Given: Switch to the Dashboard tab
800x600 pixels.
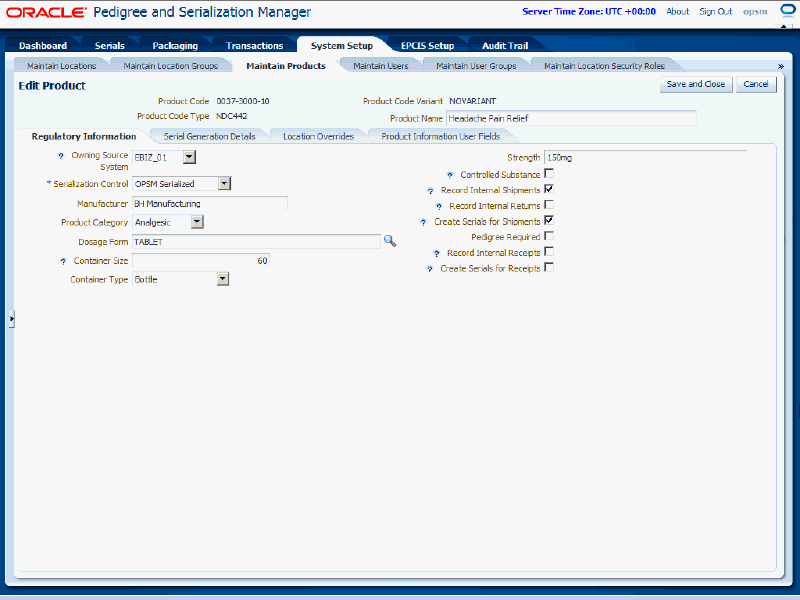Looking at the screenshot, I should click(43, 45).
